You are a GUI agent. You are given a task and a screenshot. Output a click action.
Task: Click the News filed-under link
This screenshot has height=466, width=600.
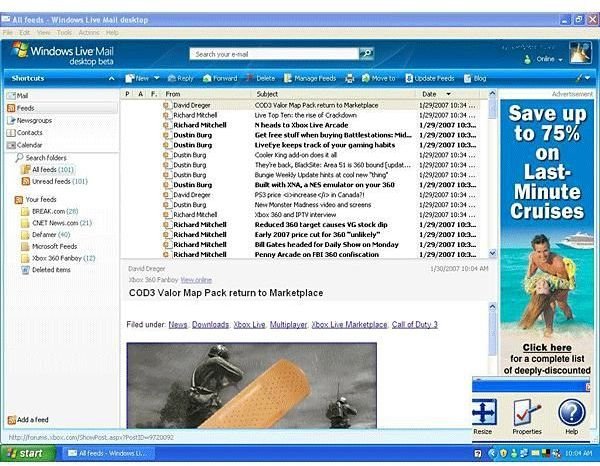178,325
